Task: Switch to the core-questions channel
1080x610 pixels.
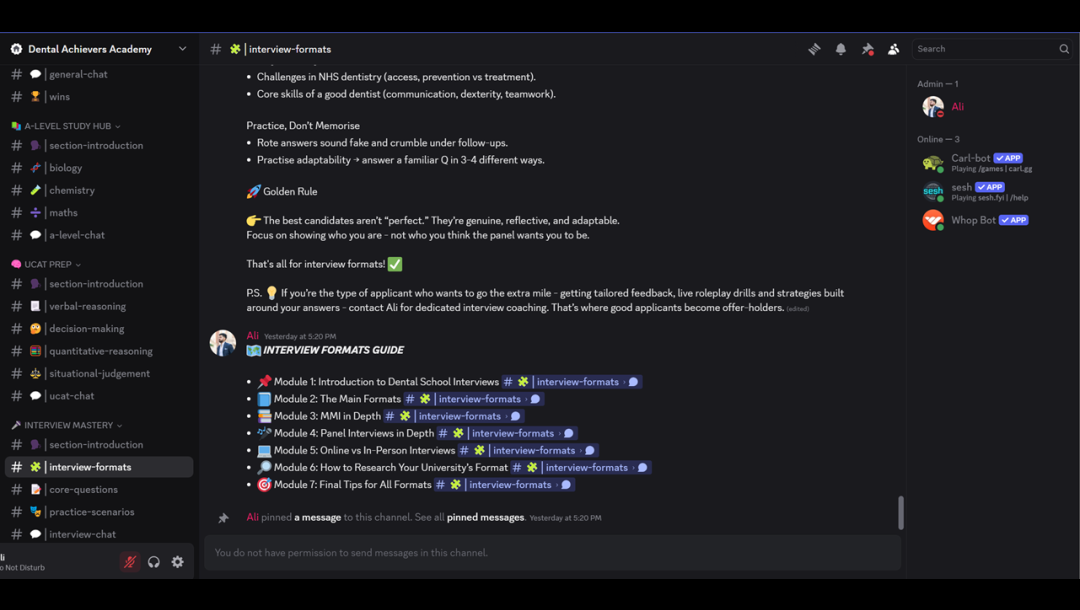Action: tap(99, 490)
